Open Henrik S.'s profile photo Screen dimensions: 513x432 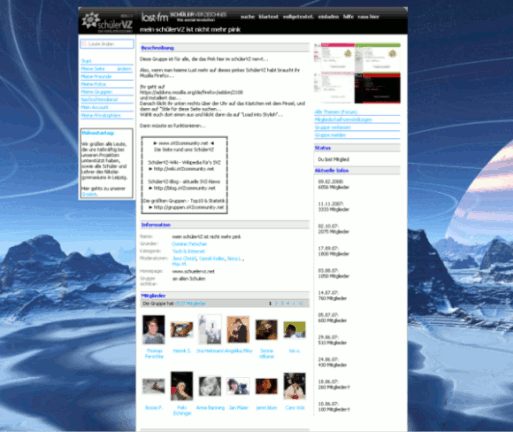point(182,329)
